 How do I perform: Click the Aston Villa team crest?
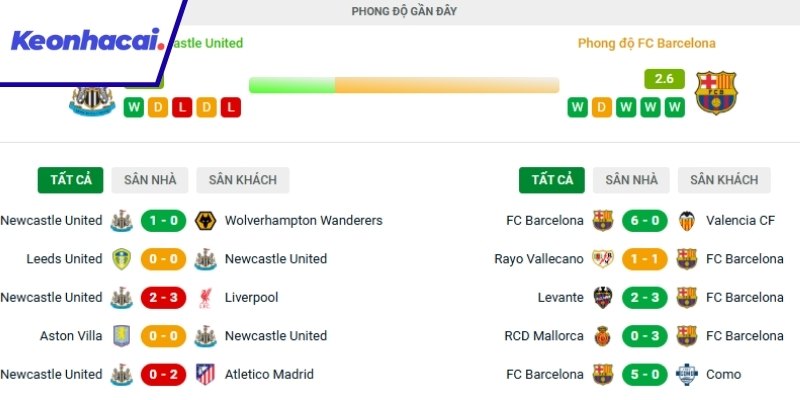(122, 336)
